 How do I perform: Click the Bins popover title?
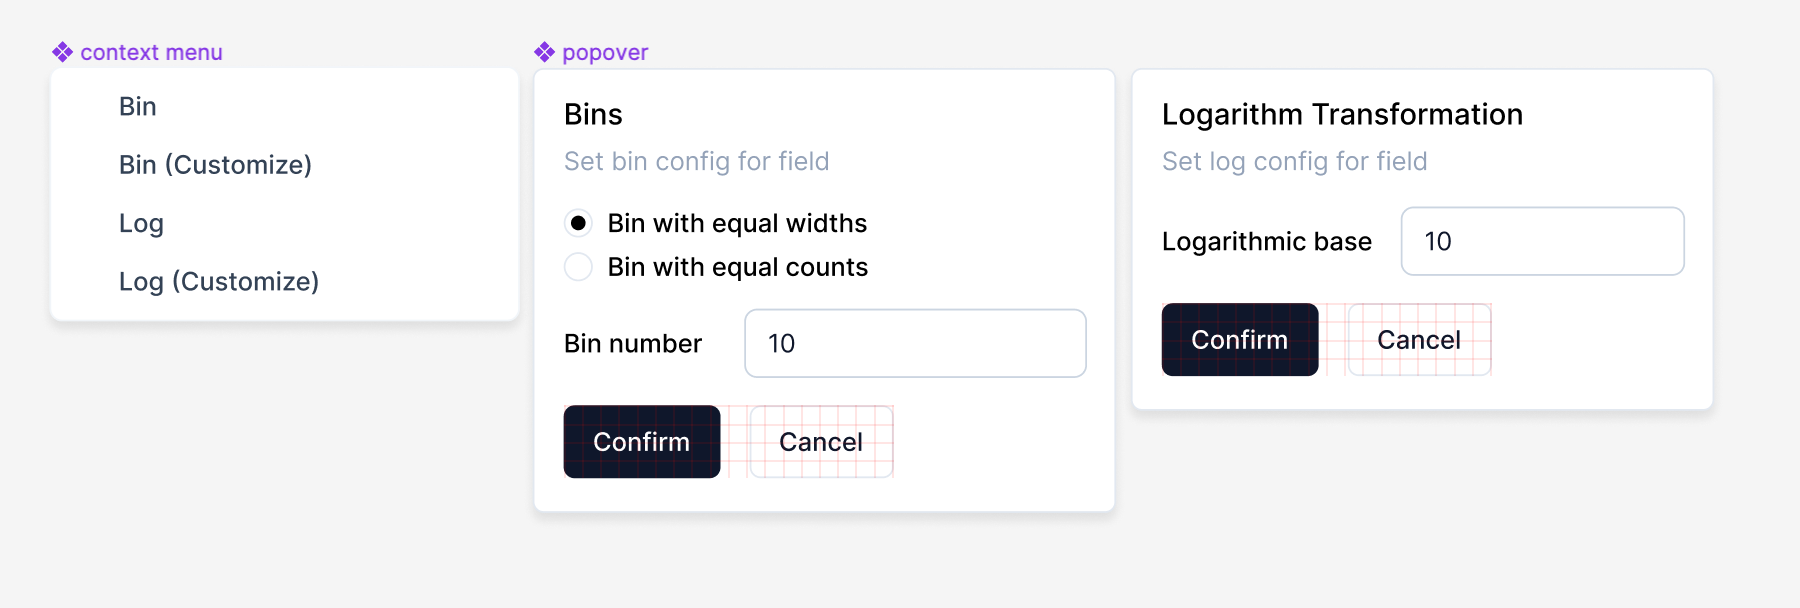(x=593, y=114)
